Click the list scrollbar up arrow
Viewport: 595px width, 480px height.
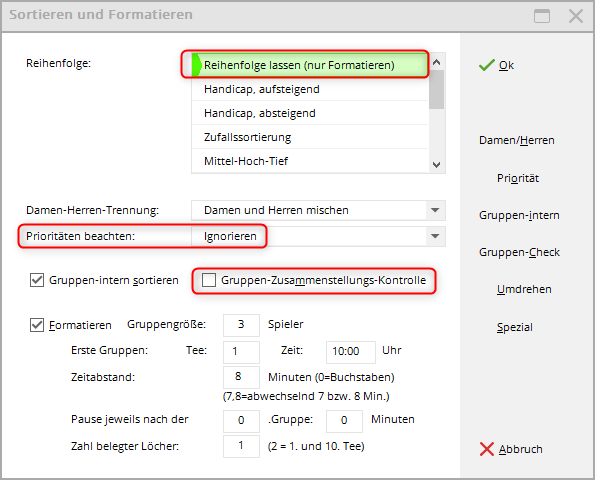point(436,62)
